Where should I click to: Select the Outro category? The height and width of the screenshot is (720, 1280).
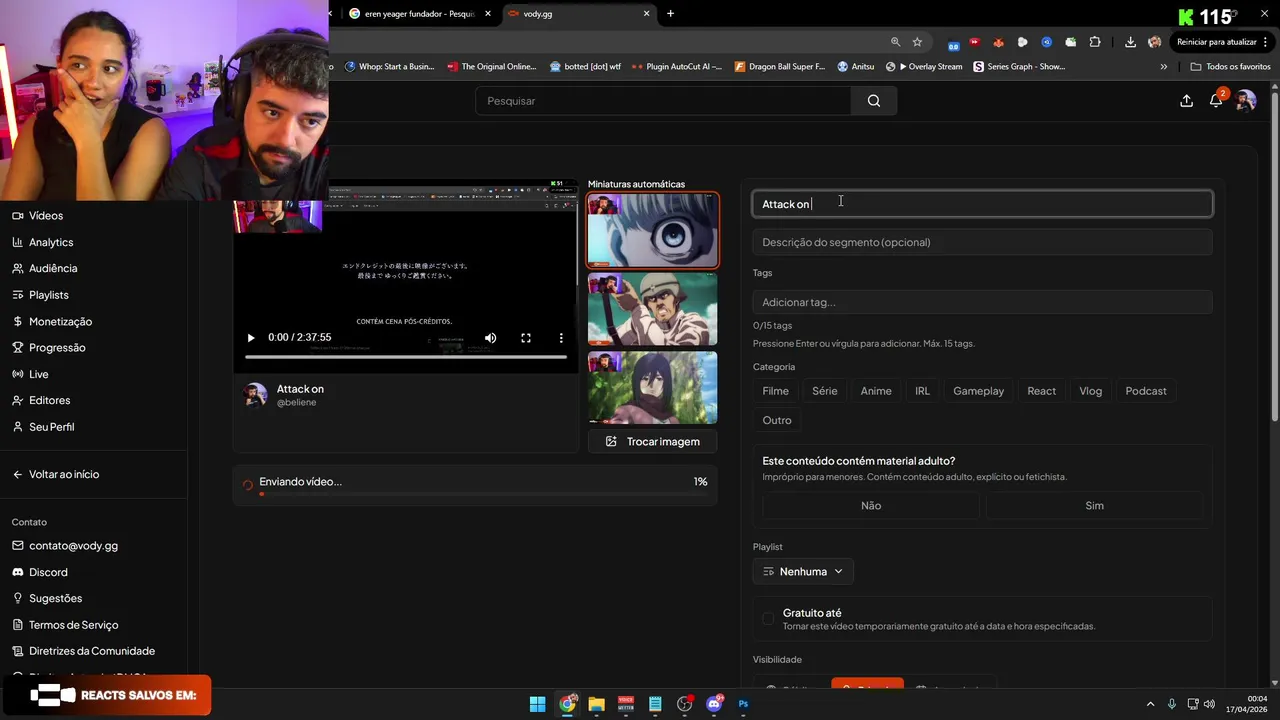point(777,420)
